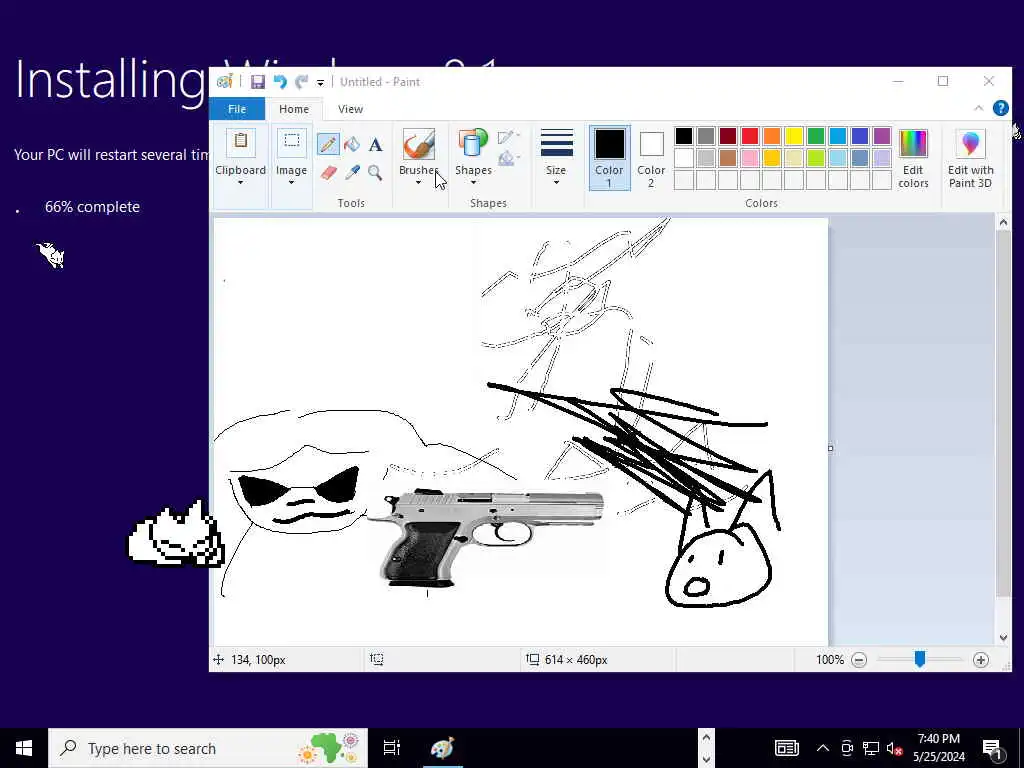Show hidden tray icons chevron
The height and width of the screenshot is (768, 1024).
click(823, 748)
